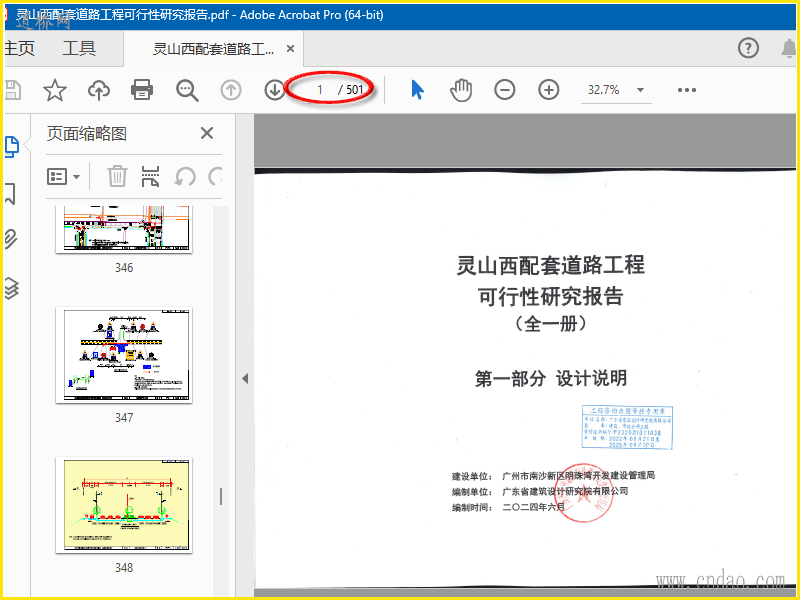The image size is (800, 600).
Task: Select page 347 thumbnail
Action: point(124,355)
